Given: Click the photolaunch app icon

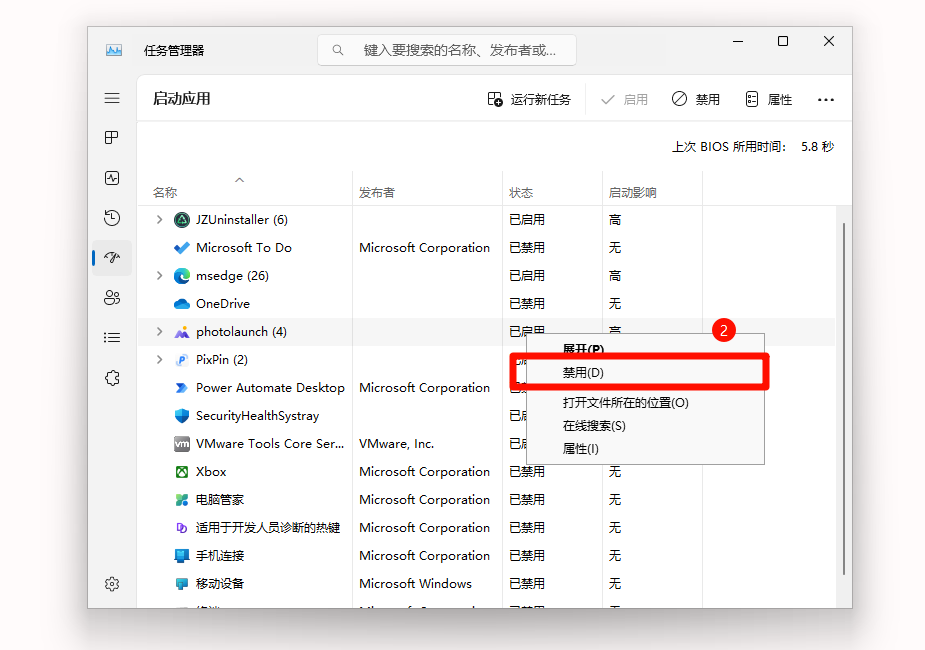Looking at the screenshot, I should [x=182, y=332].
